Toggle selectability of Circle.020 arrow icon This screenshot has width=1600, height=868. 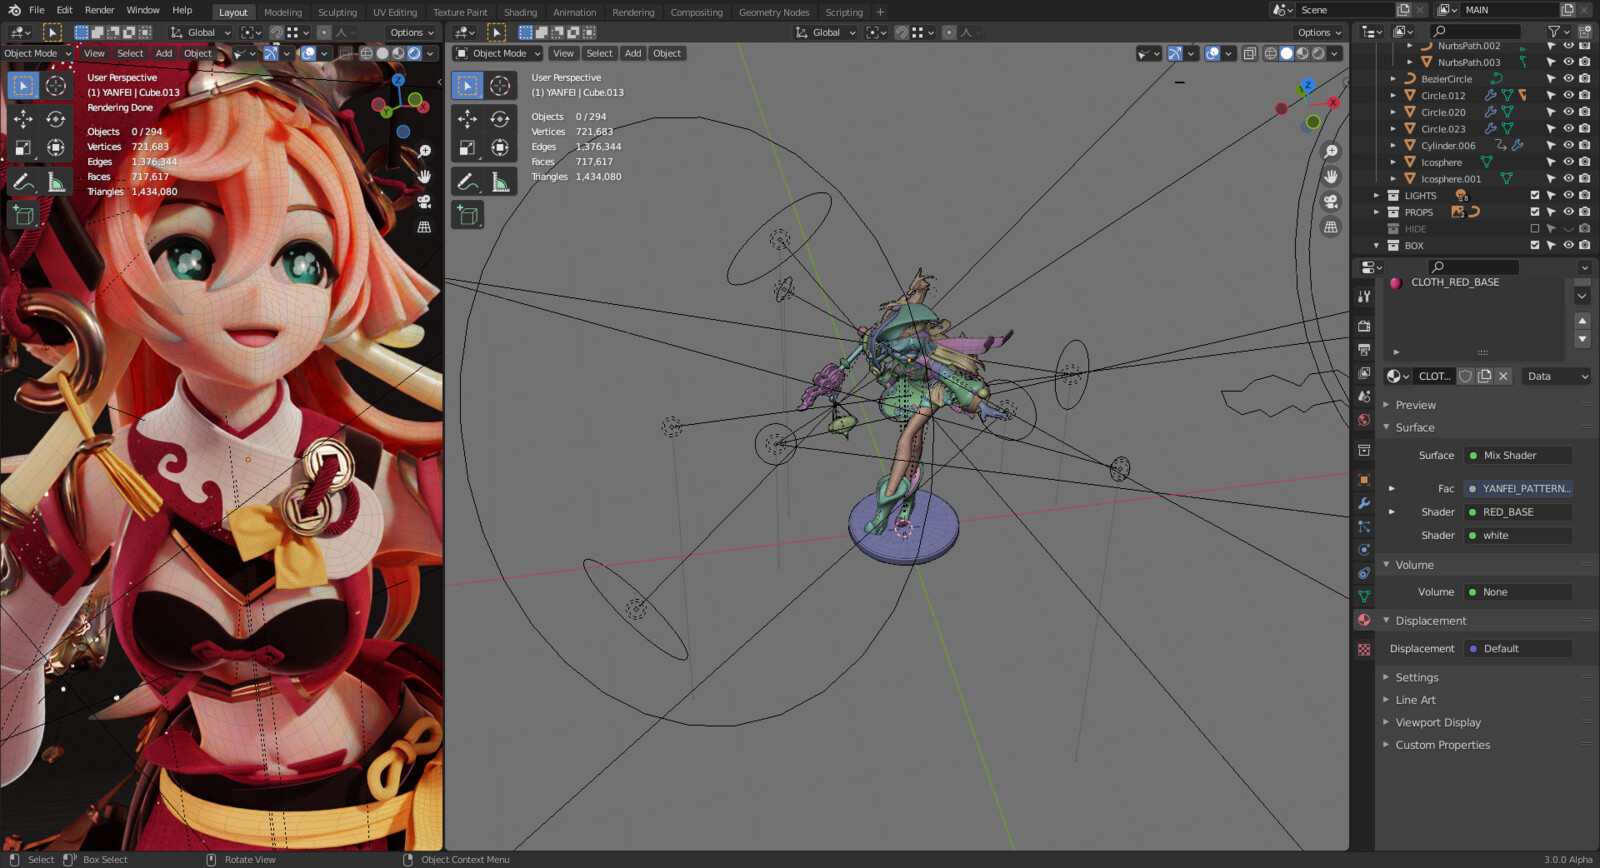tap(1551, 112)
